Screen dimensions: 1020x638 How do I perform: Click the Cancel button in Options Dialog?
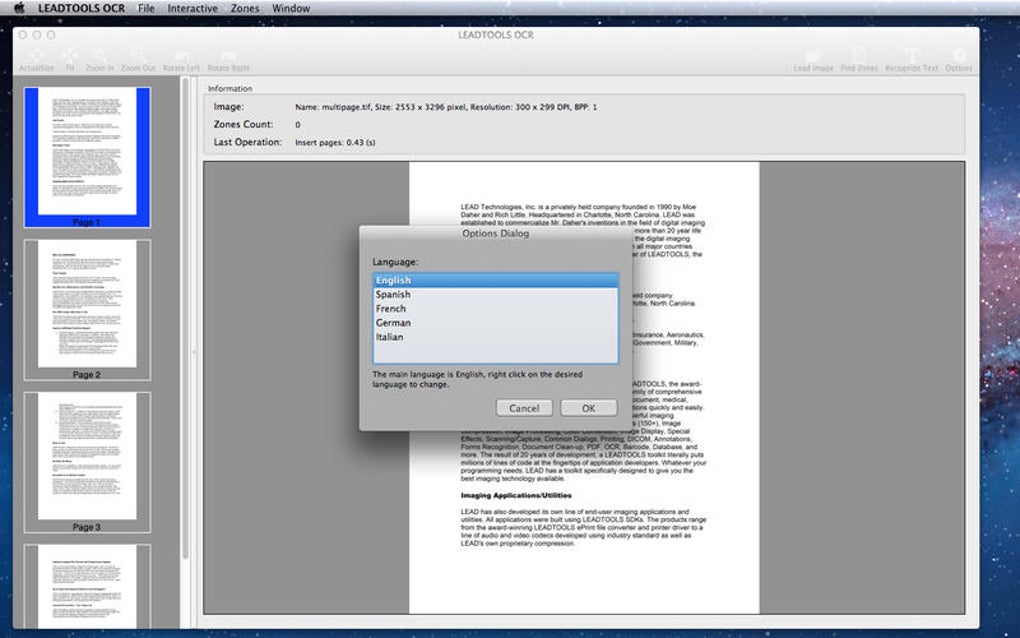pyautogui.click(x=524, y=408)
